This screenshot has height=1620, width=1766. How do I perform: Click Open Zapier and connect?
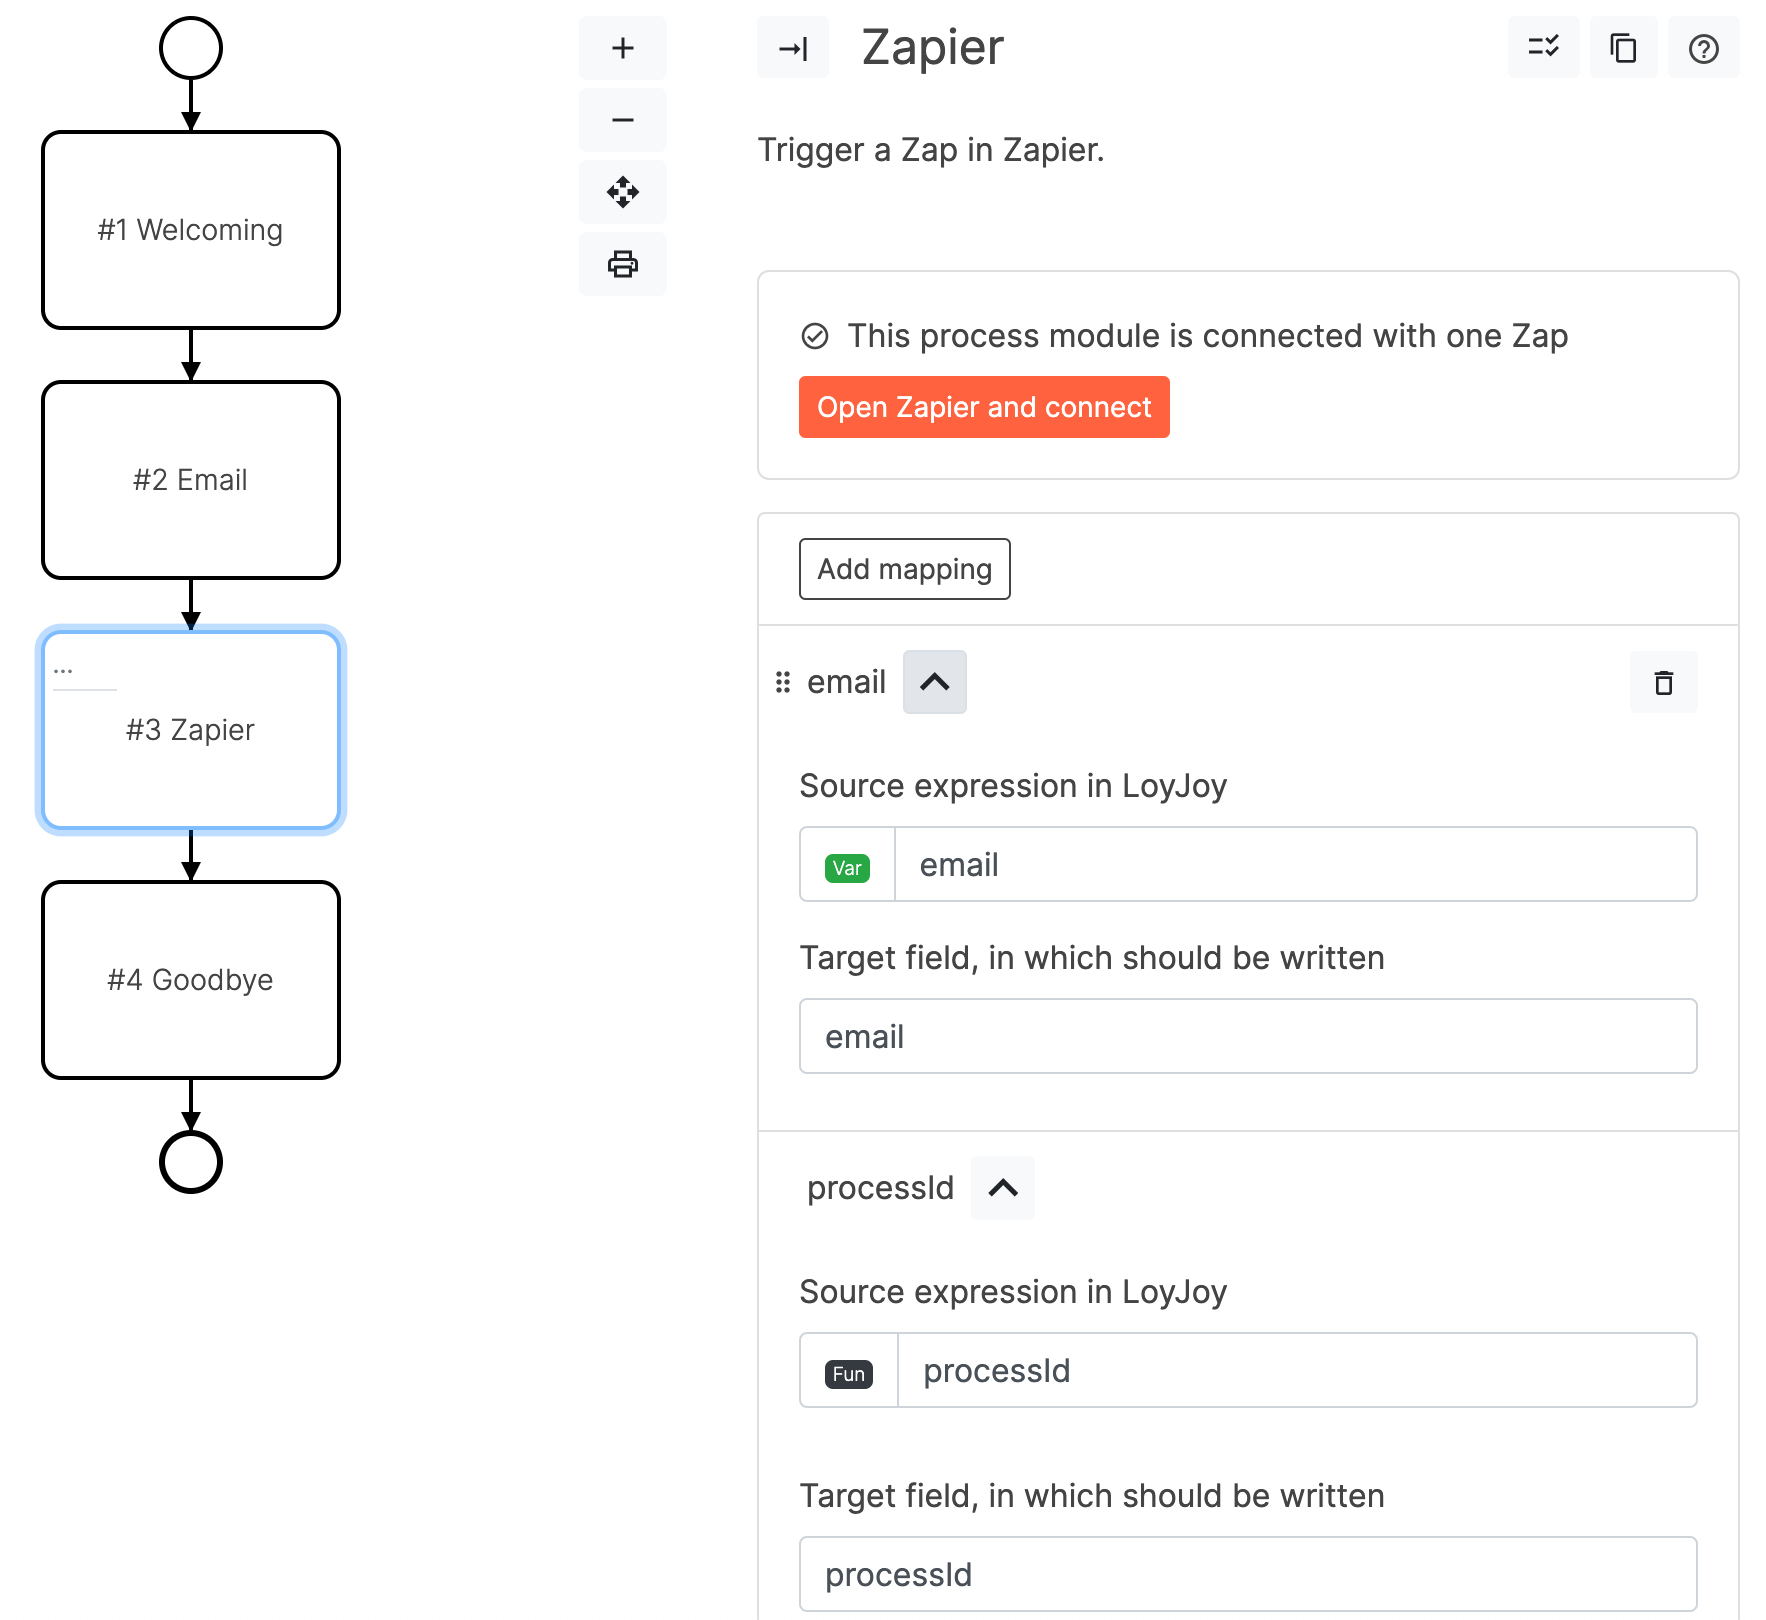[x=983, y=407]
